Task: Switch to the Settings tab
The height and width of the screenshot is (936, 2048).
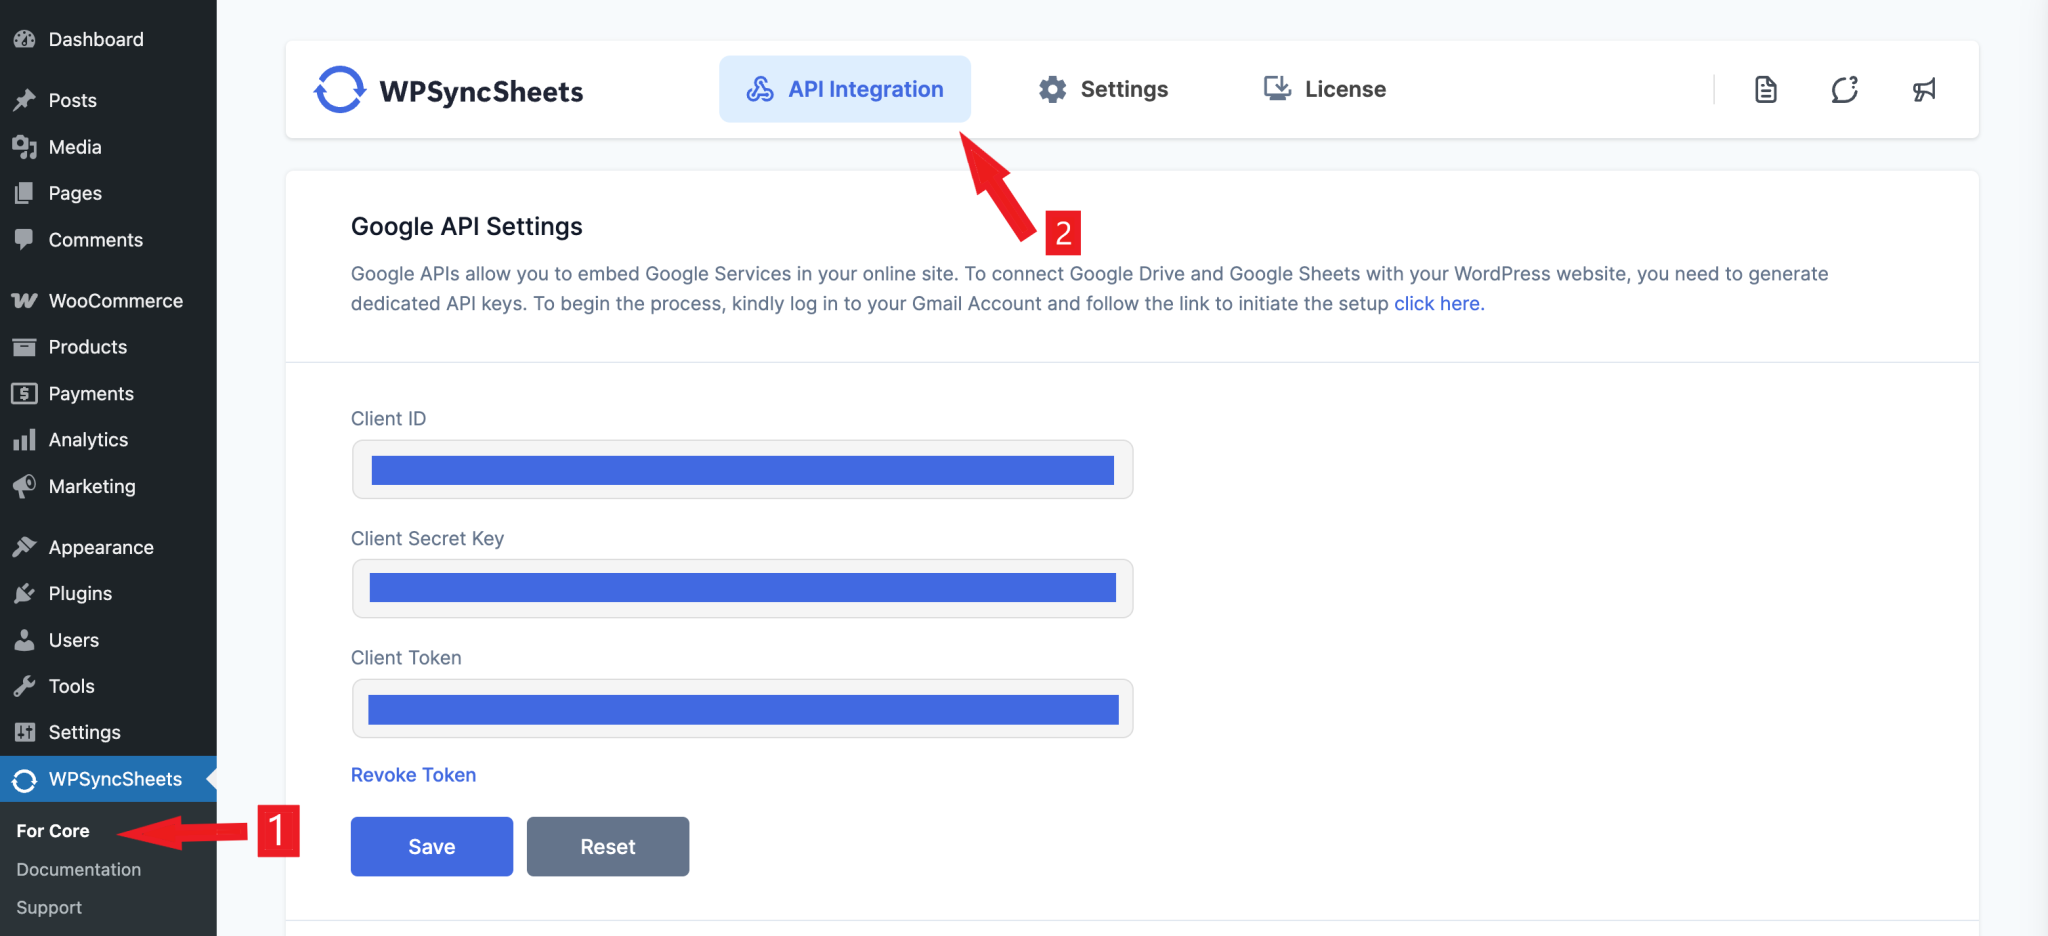Action: pyautogui.click(x=1103, y=88)
